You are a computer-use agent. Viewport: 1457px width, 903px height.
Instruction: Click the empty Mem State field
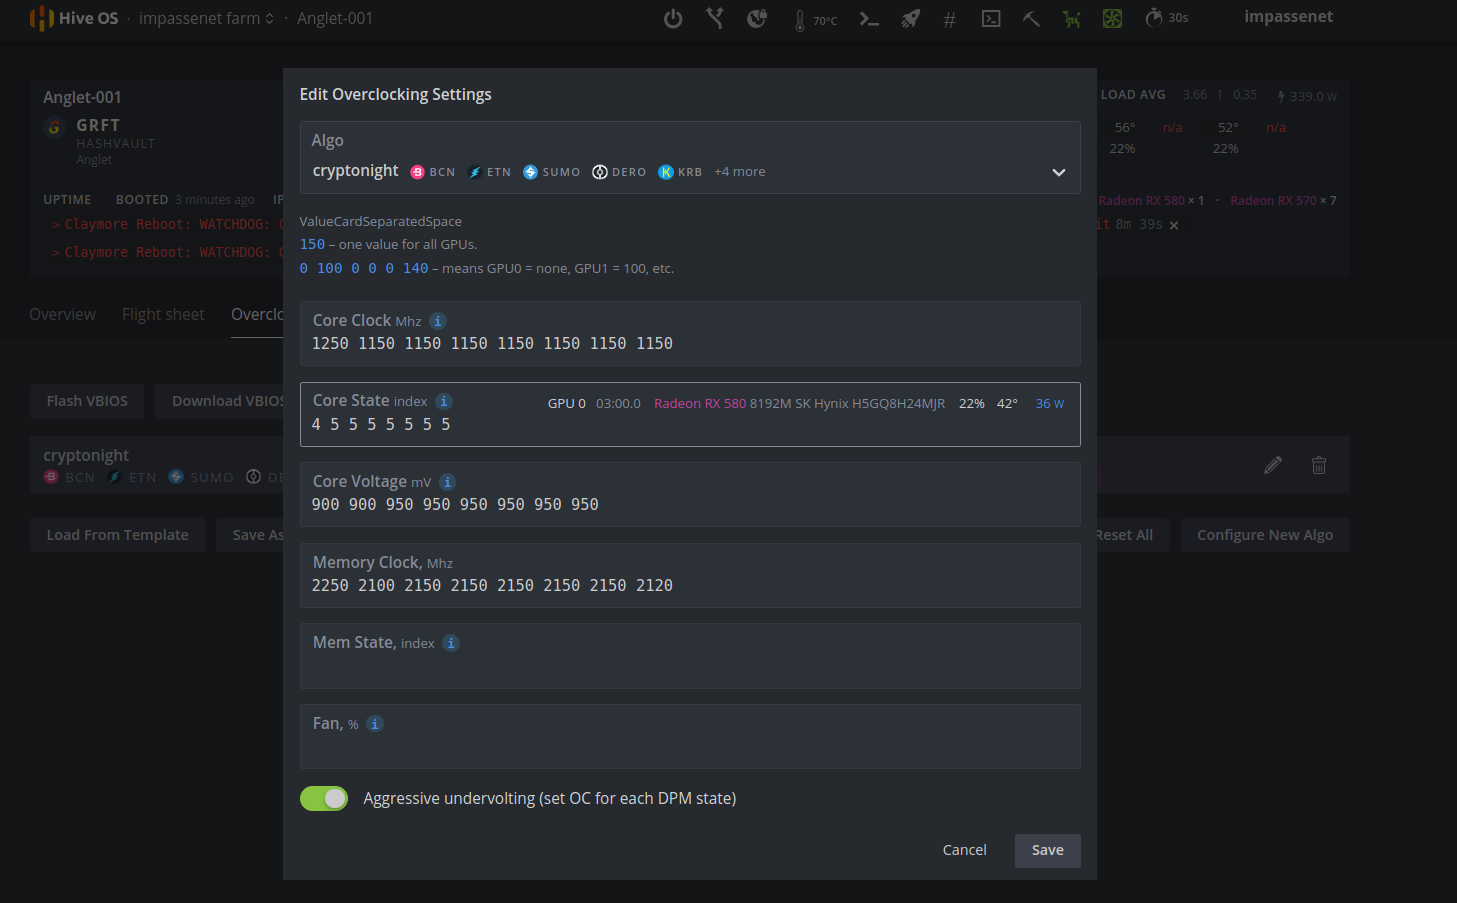[x=690, y=656]
